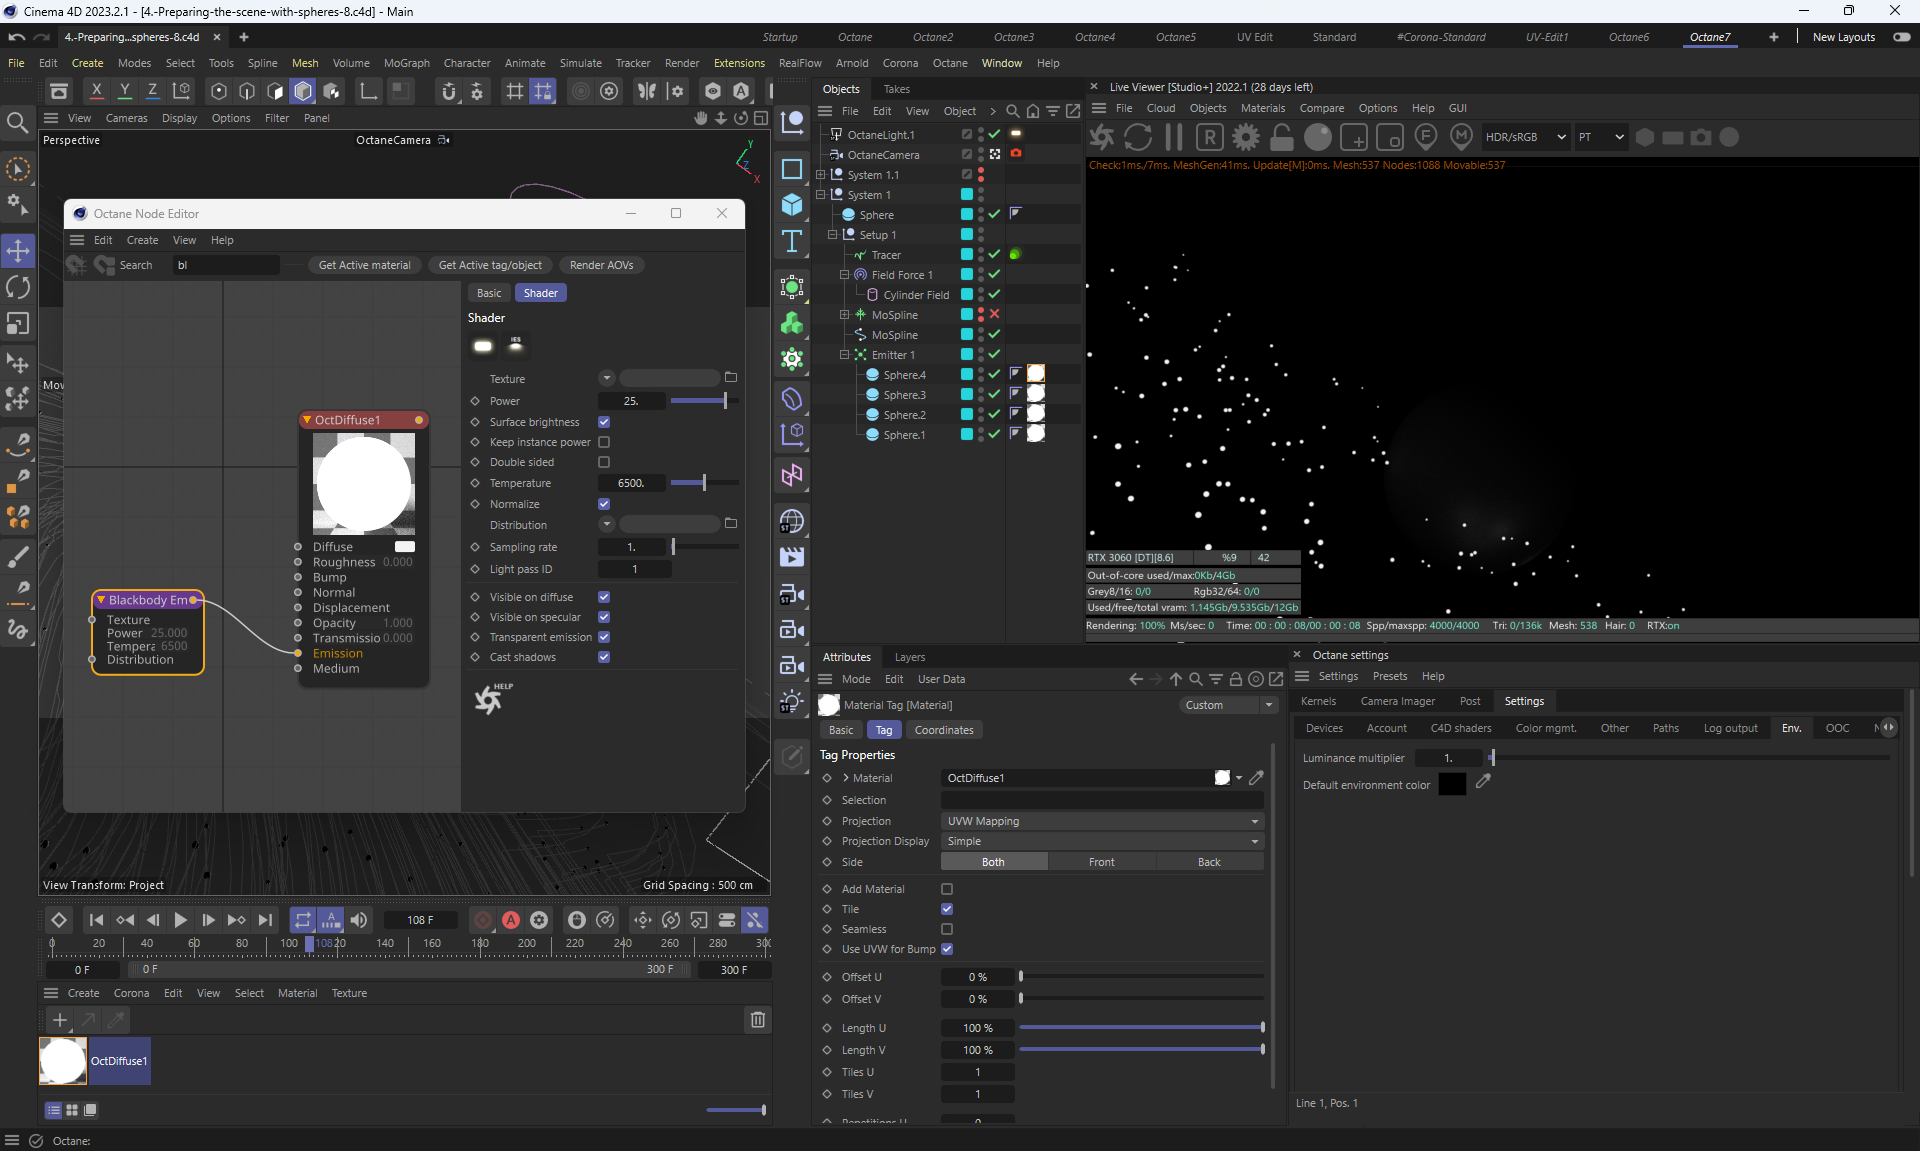
Task: Select the Move tool in left toolbar
Action: coord(18,250)
